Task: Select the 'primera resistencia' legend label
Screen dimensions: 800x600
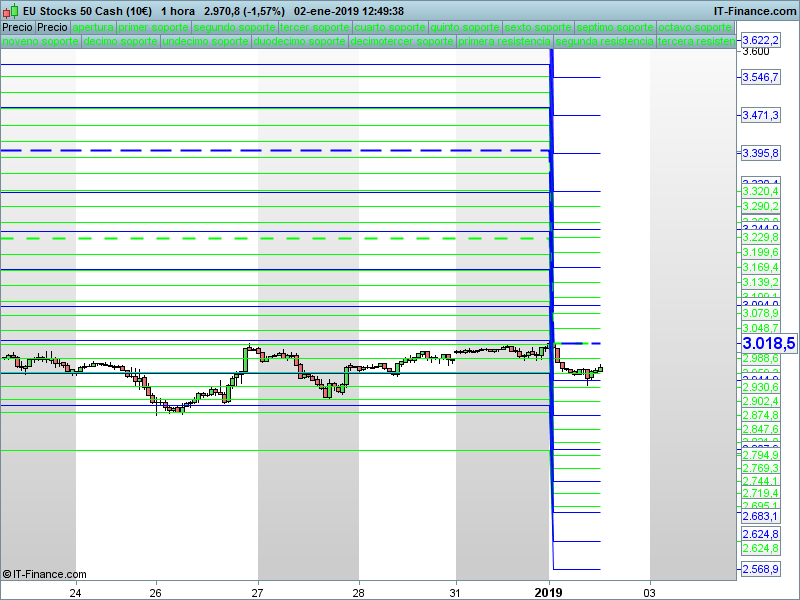Action: (x=504, y=42)
